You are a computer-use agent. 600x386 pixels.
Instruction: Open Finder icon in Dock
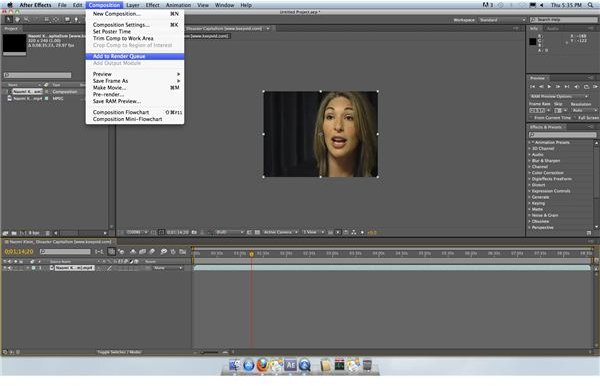coord(235,365)
